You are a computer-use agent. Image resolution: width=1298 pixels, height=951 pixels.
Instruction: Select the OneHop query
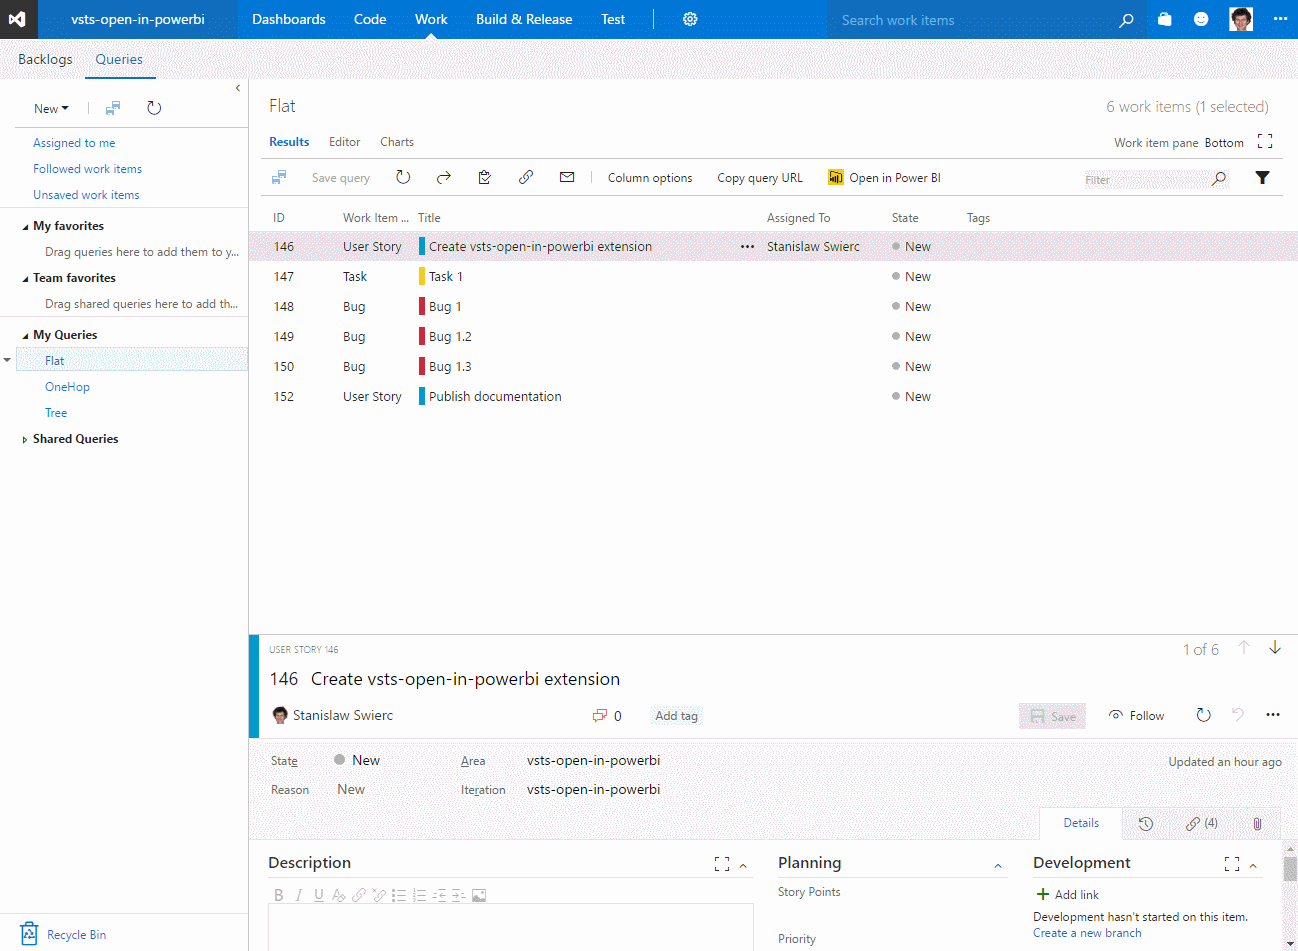[67, 387]
